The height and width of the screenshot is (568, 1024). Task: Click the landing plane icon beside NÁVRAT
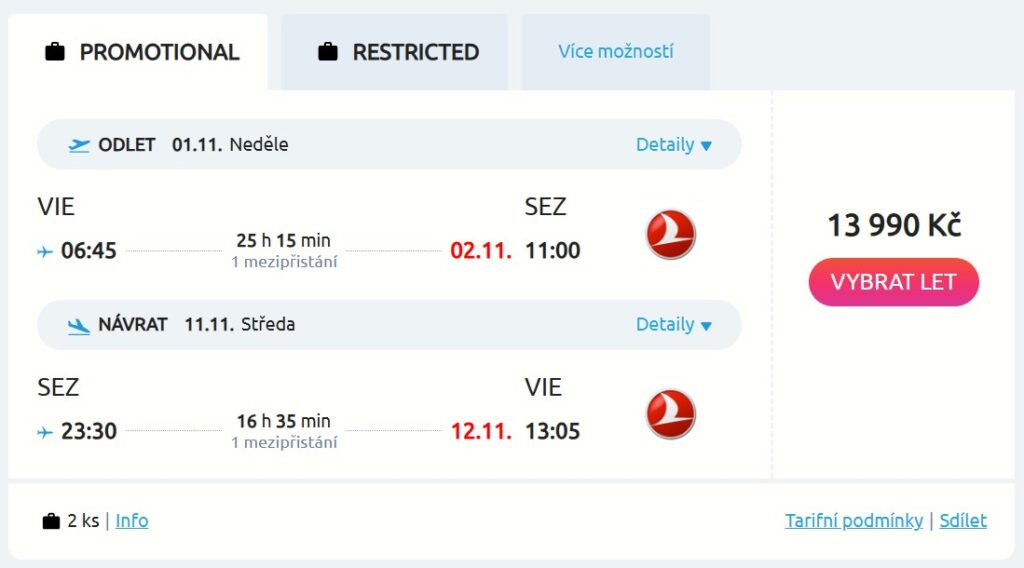(79, 325)
